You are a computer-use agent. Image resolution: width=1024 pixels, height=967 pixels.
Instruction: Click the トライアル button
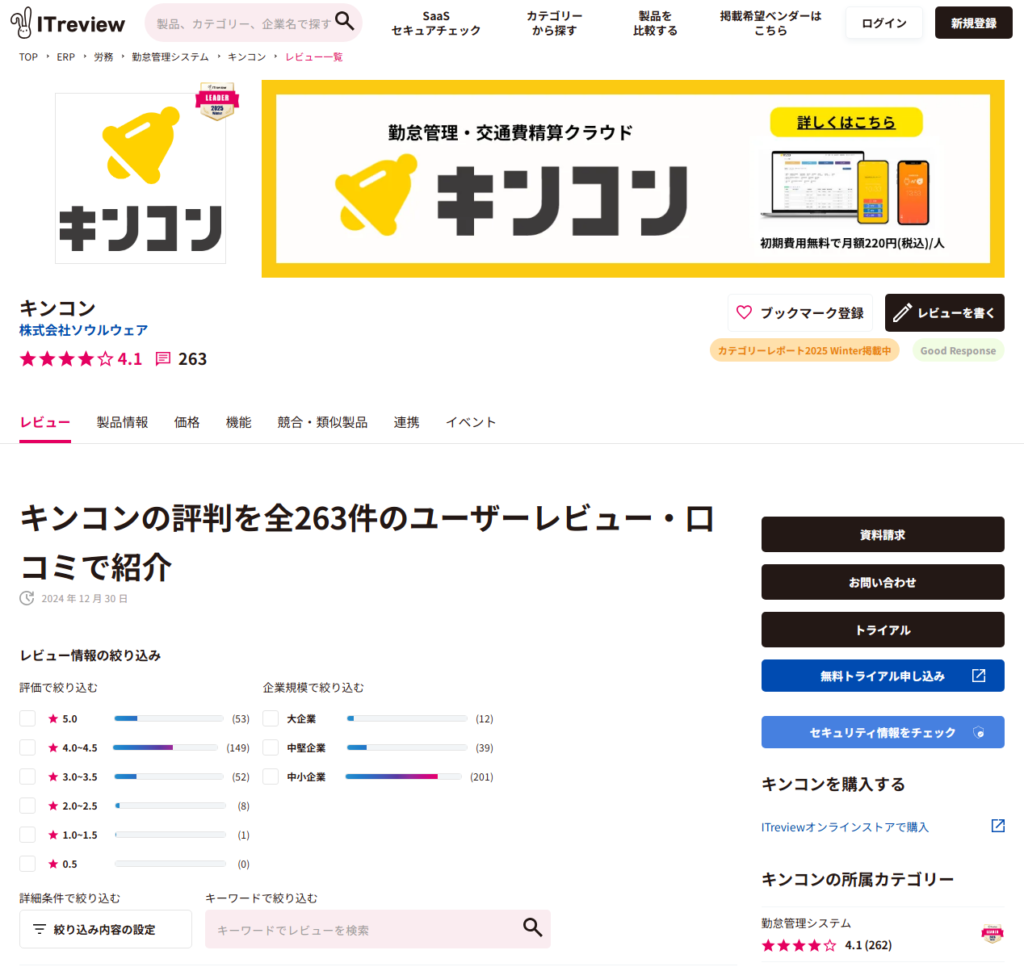pos(882,629)
